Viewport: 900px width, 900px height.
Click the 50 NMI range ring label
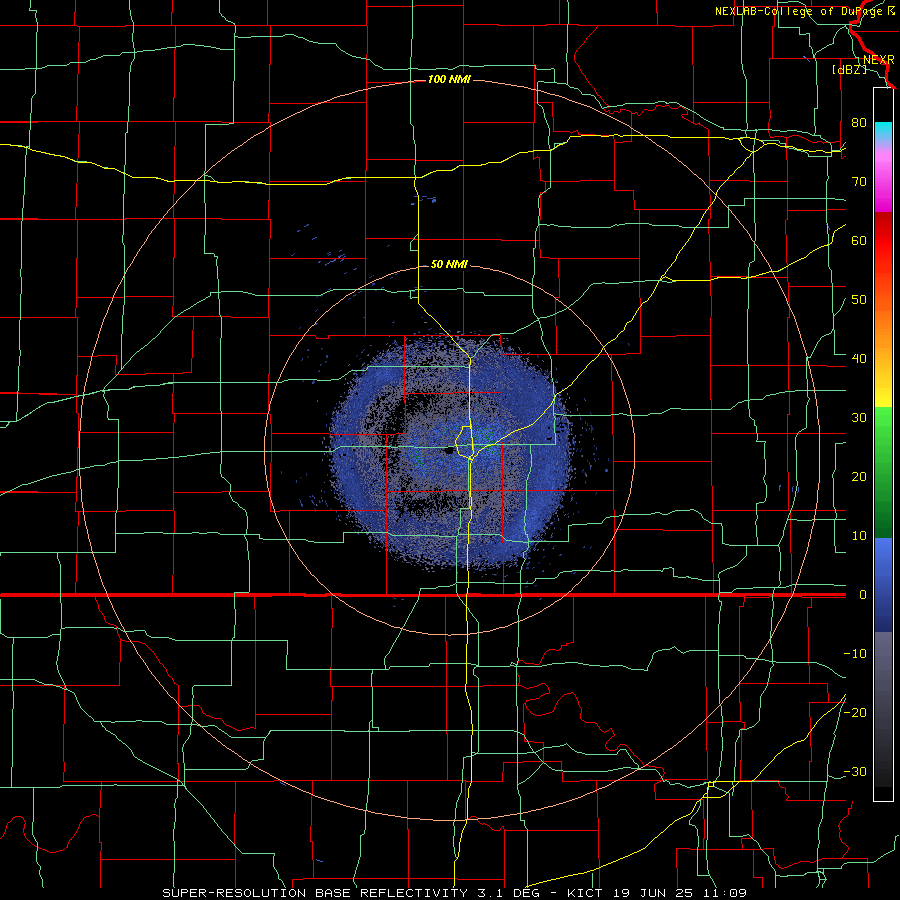[x=449, y=264]
